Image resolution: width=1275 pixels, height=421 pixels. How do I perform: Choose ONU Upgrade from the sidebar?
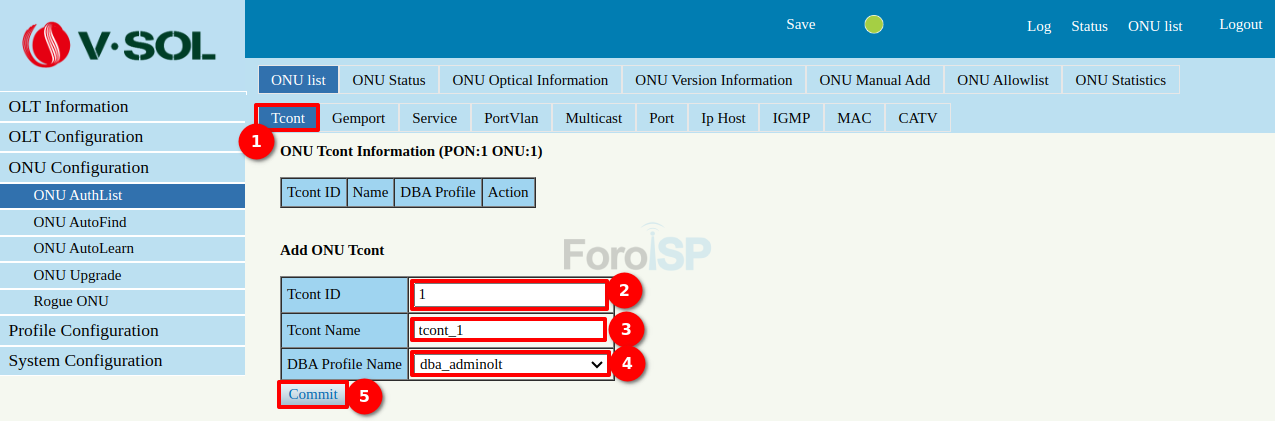(x=78, y=275)
